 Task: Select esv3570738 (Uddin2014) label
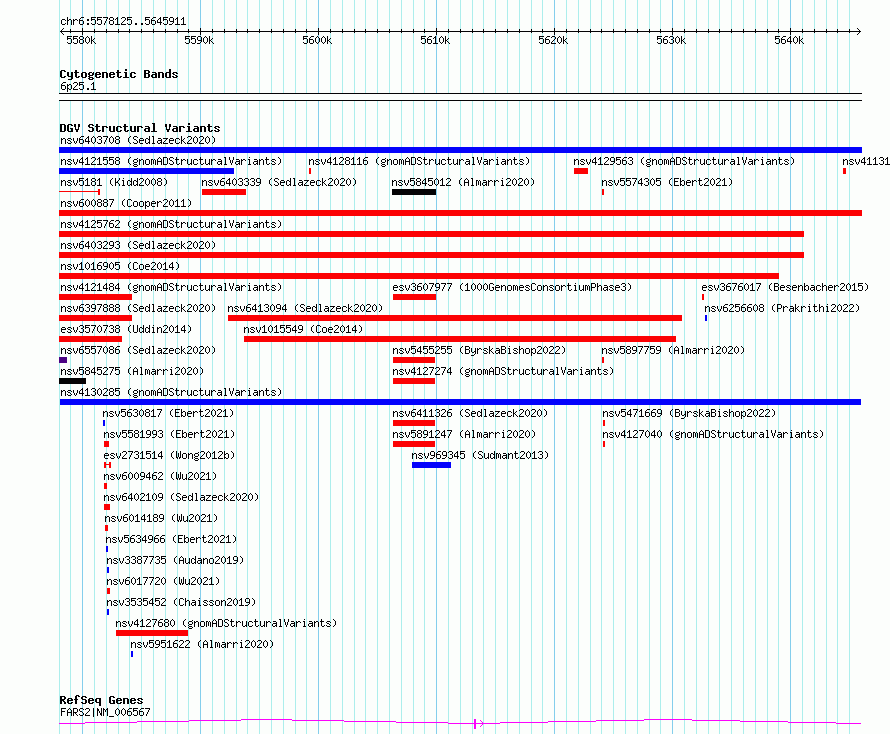pyautogui.click(x=126, y=329)
